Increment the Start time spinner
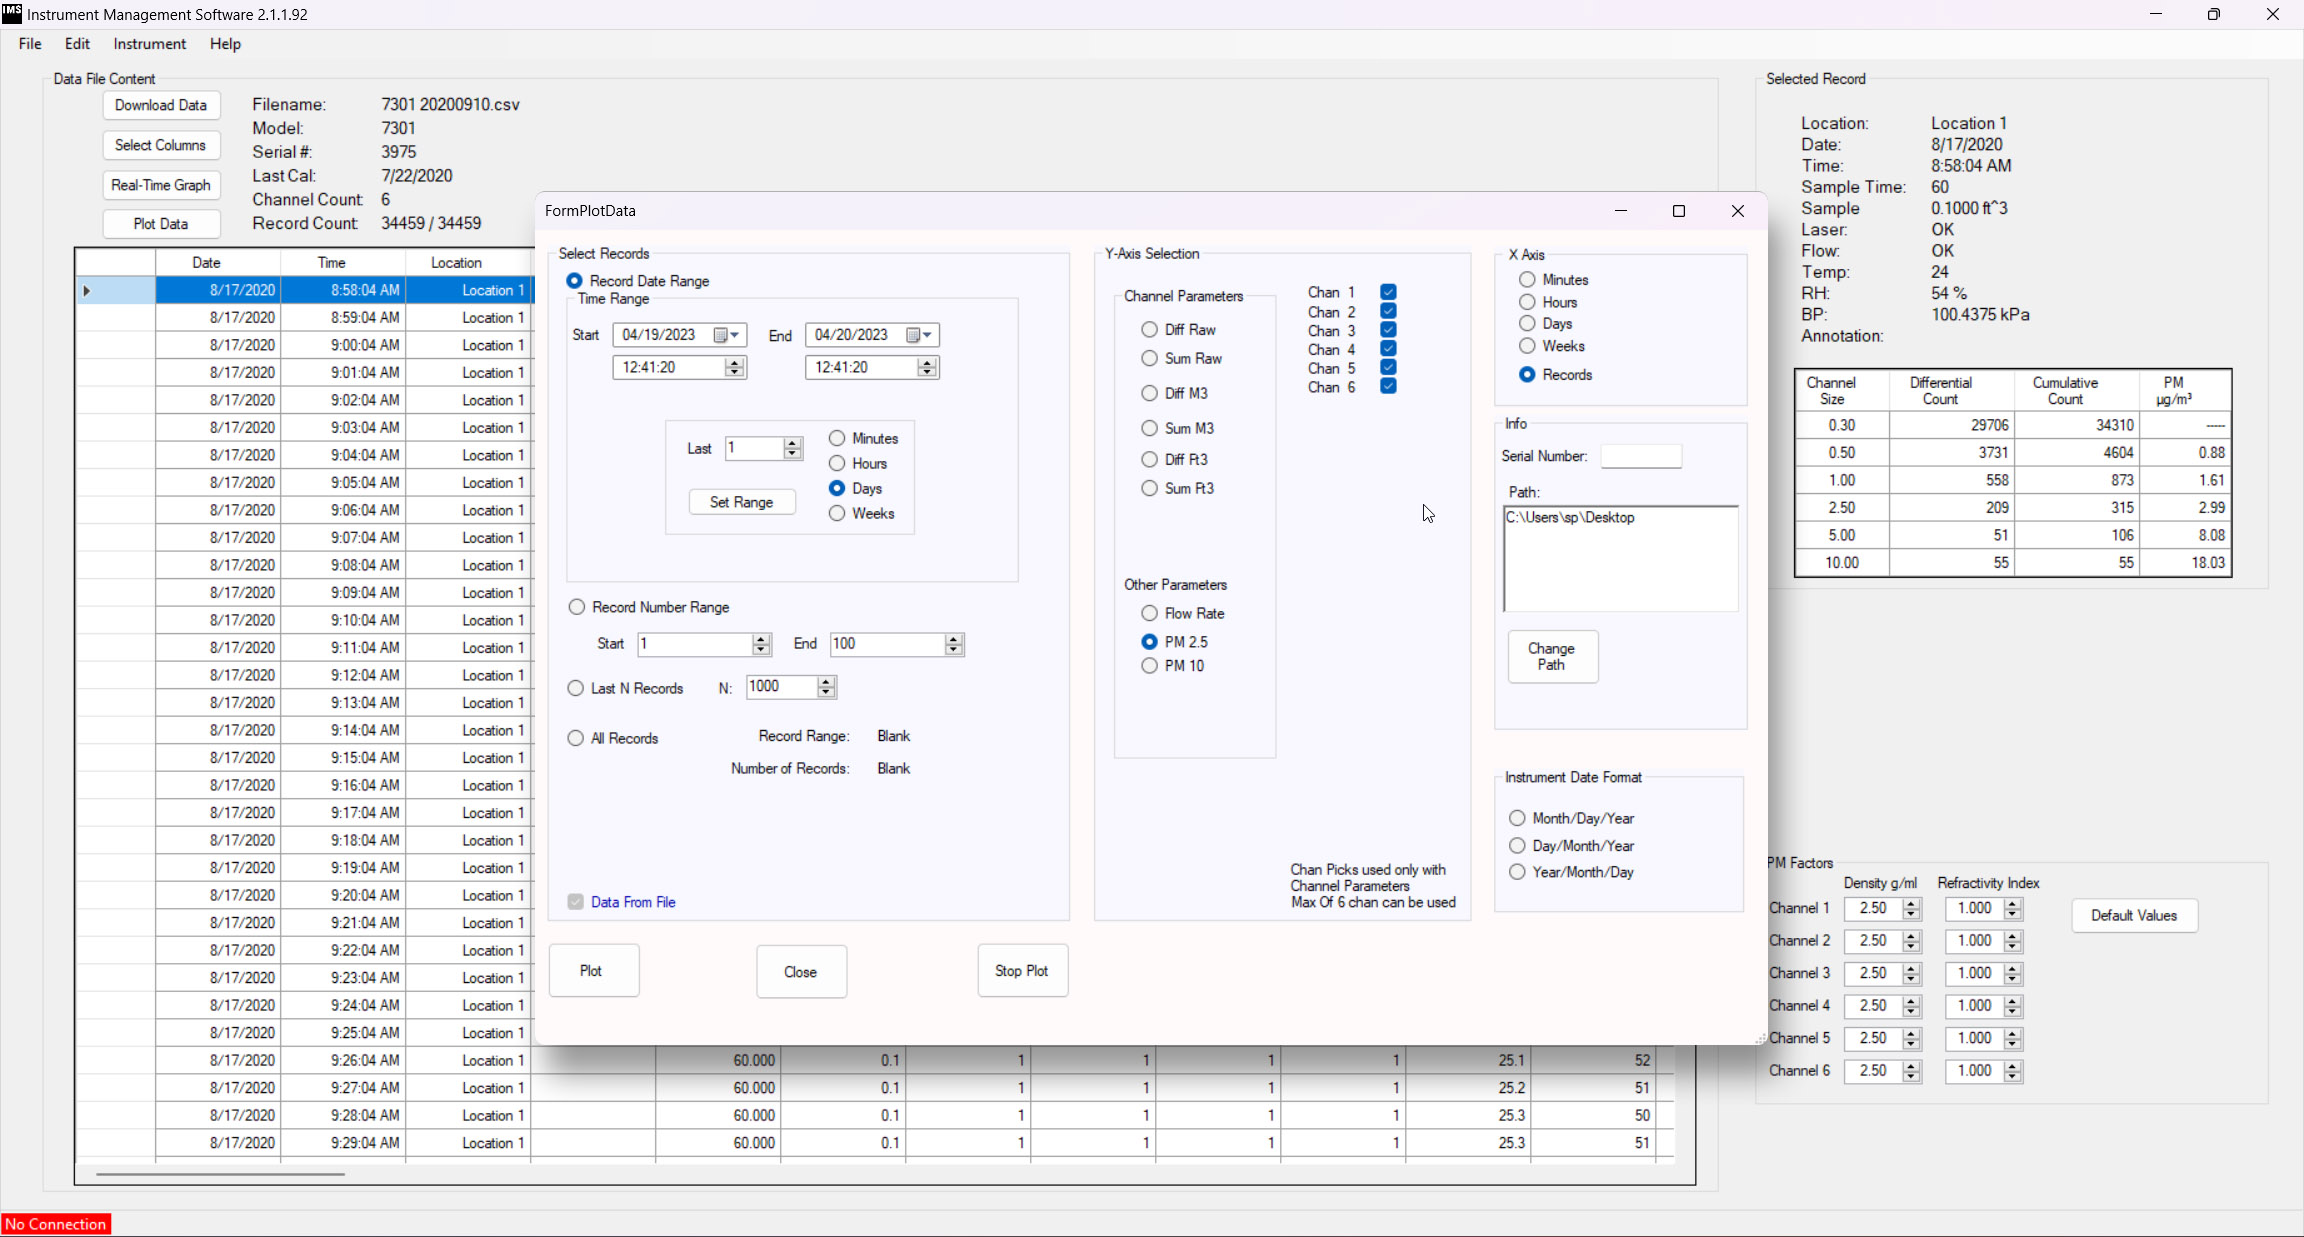 click(735, 363)
